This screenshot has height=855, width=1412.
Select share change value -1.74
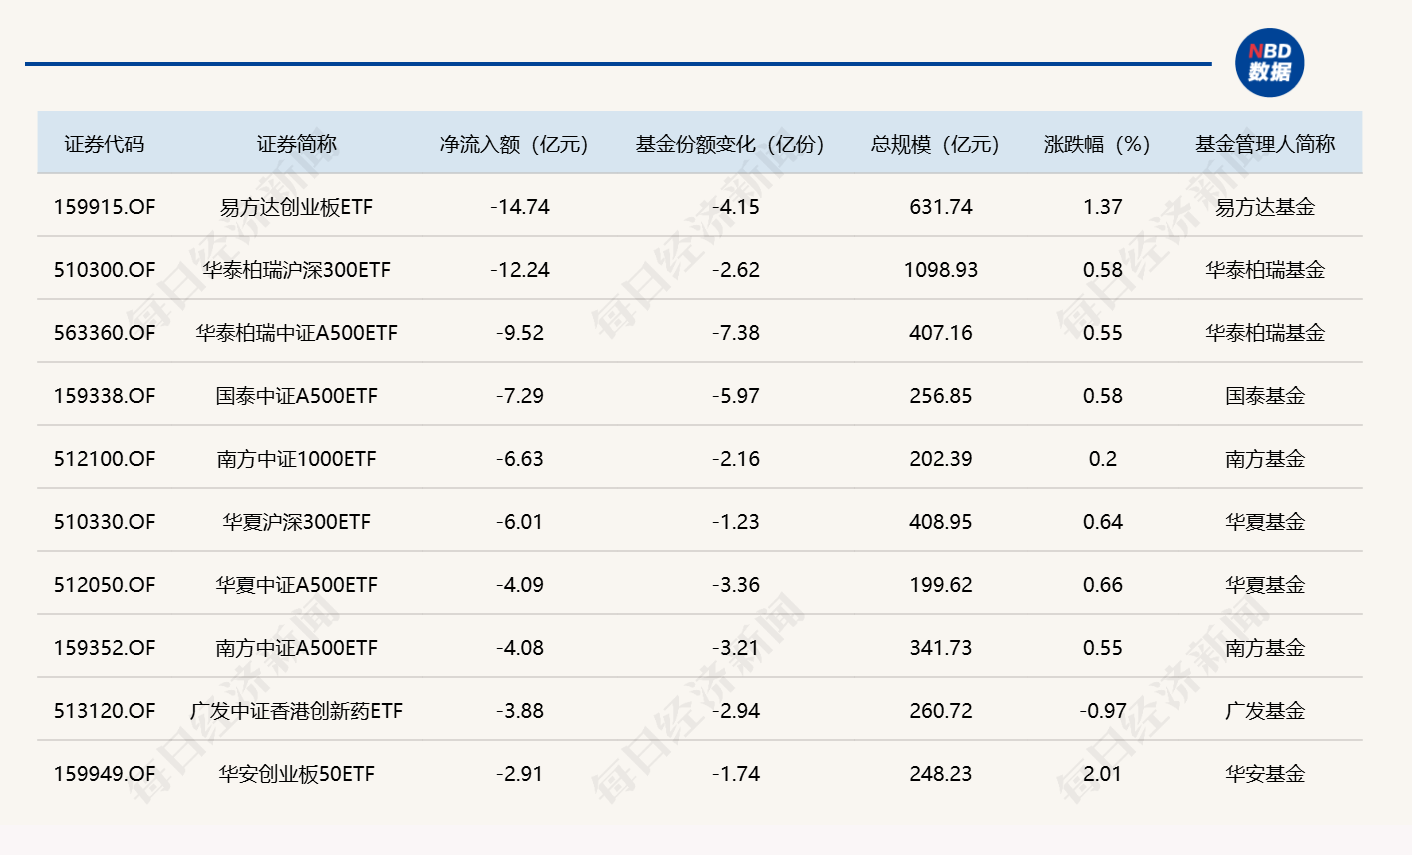[736, 774]
